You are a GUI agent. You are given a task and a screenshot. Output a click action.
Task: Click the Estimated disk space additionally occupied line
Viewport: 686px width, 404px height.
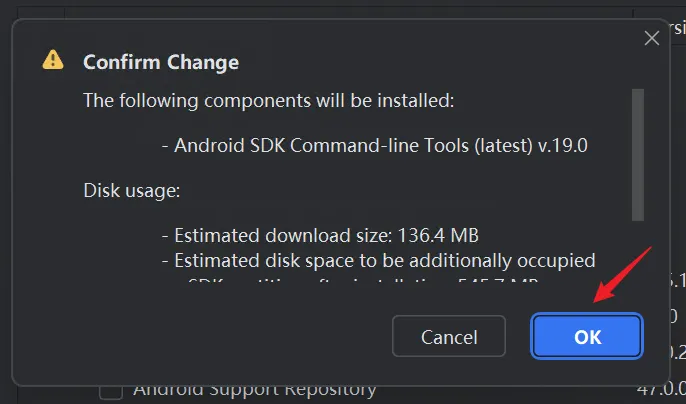tap(378, 261)
